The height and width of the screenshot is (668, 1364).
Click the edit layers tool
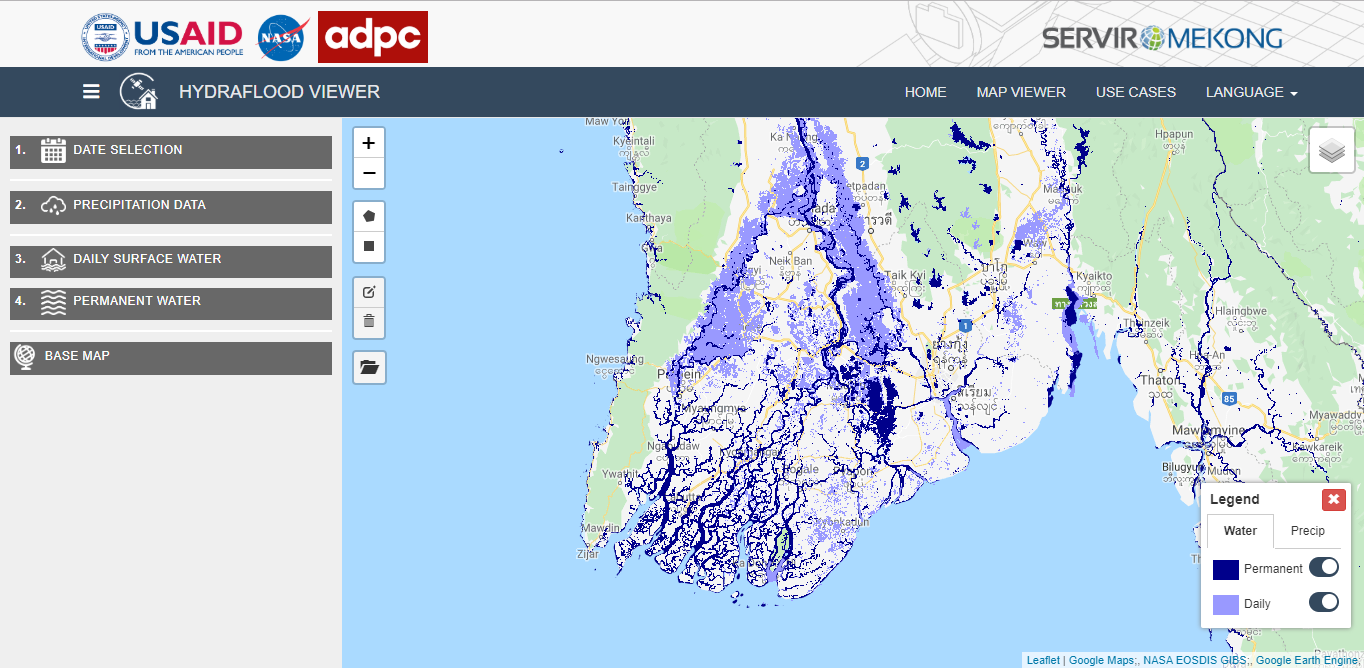click(x=369, y=292)
